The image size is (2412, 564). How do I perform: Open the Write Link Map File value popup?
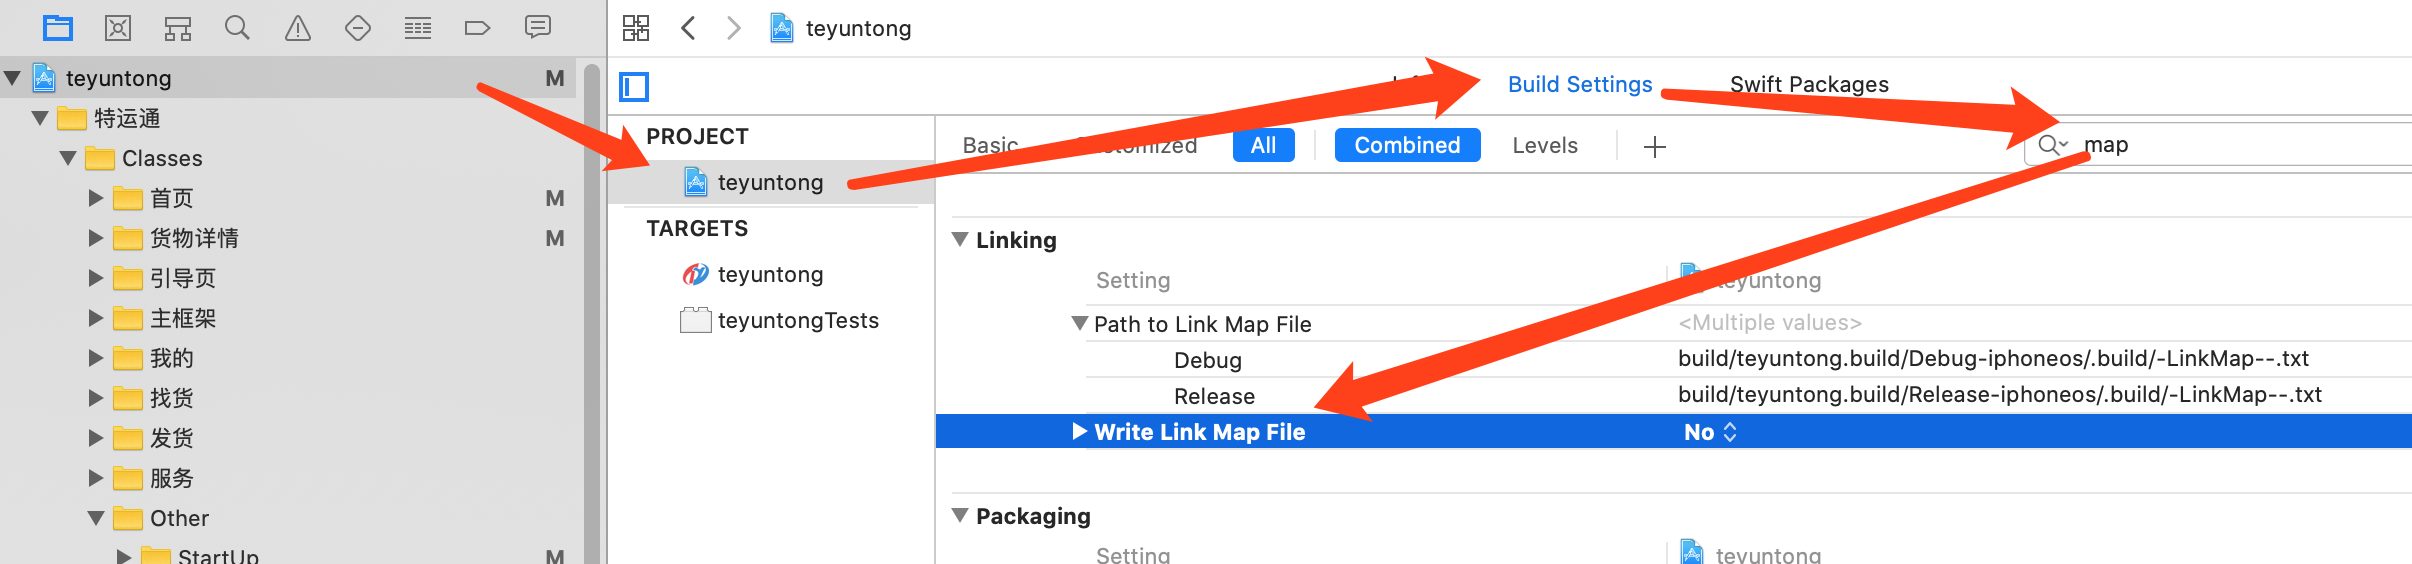1710,432
